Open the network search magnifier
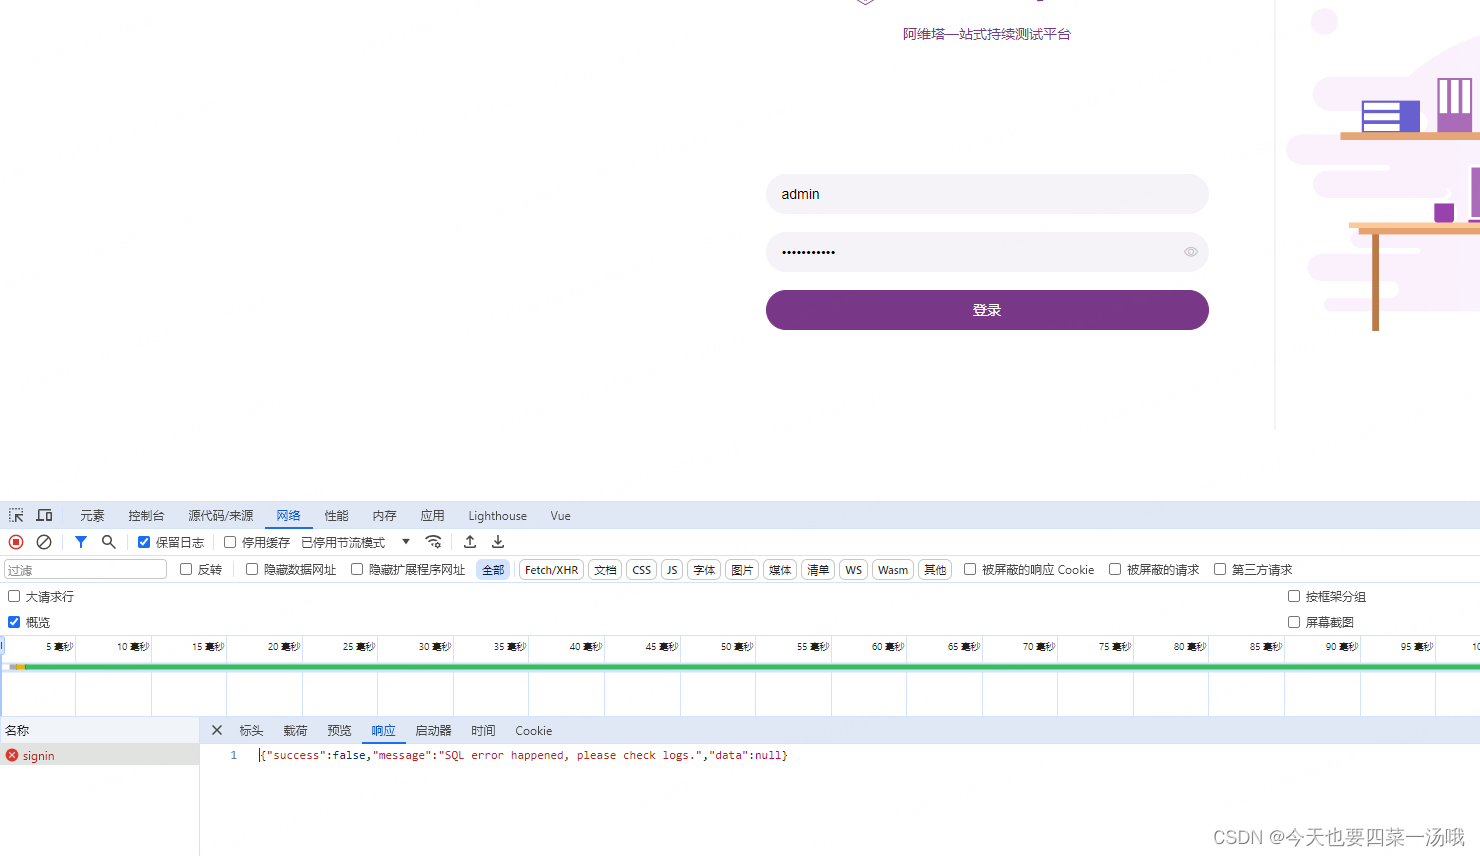The width and height of the screenshot is (1480, 856). point(109,542)
